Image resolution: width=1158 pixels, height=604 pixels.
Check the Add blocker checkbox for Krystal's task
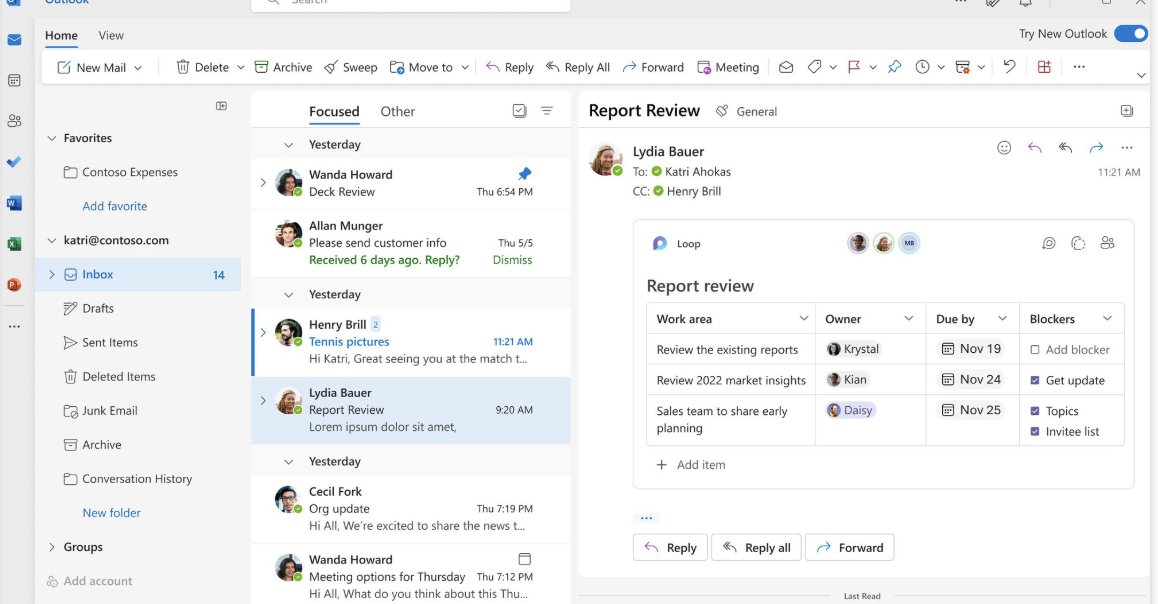pos(1036,349)
